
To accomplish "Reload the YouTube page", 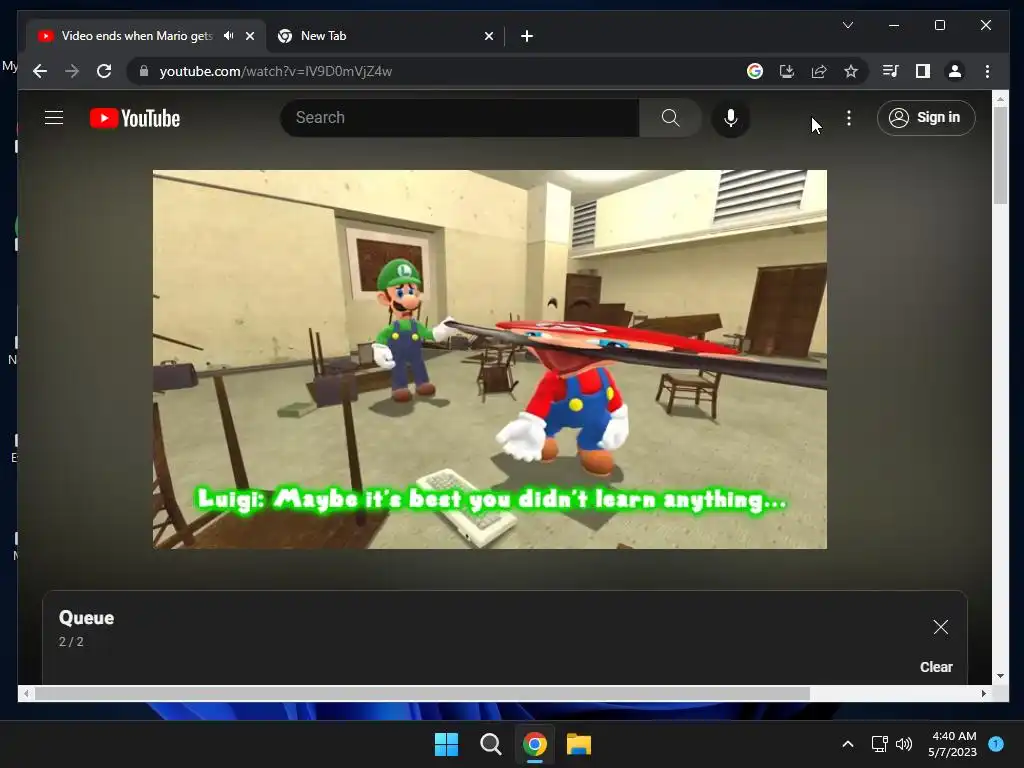I will [104, 71].
